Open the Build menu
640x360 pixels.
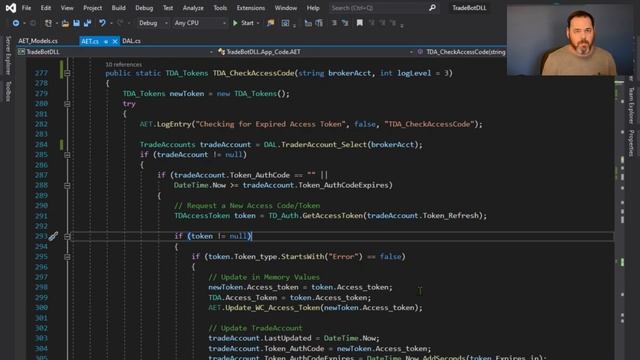(x=119, y=8)
